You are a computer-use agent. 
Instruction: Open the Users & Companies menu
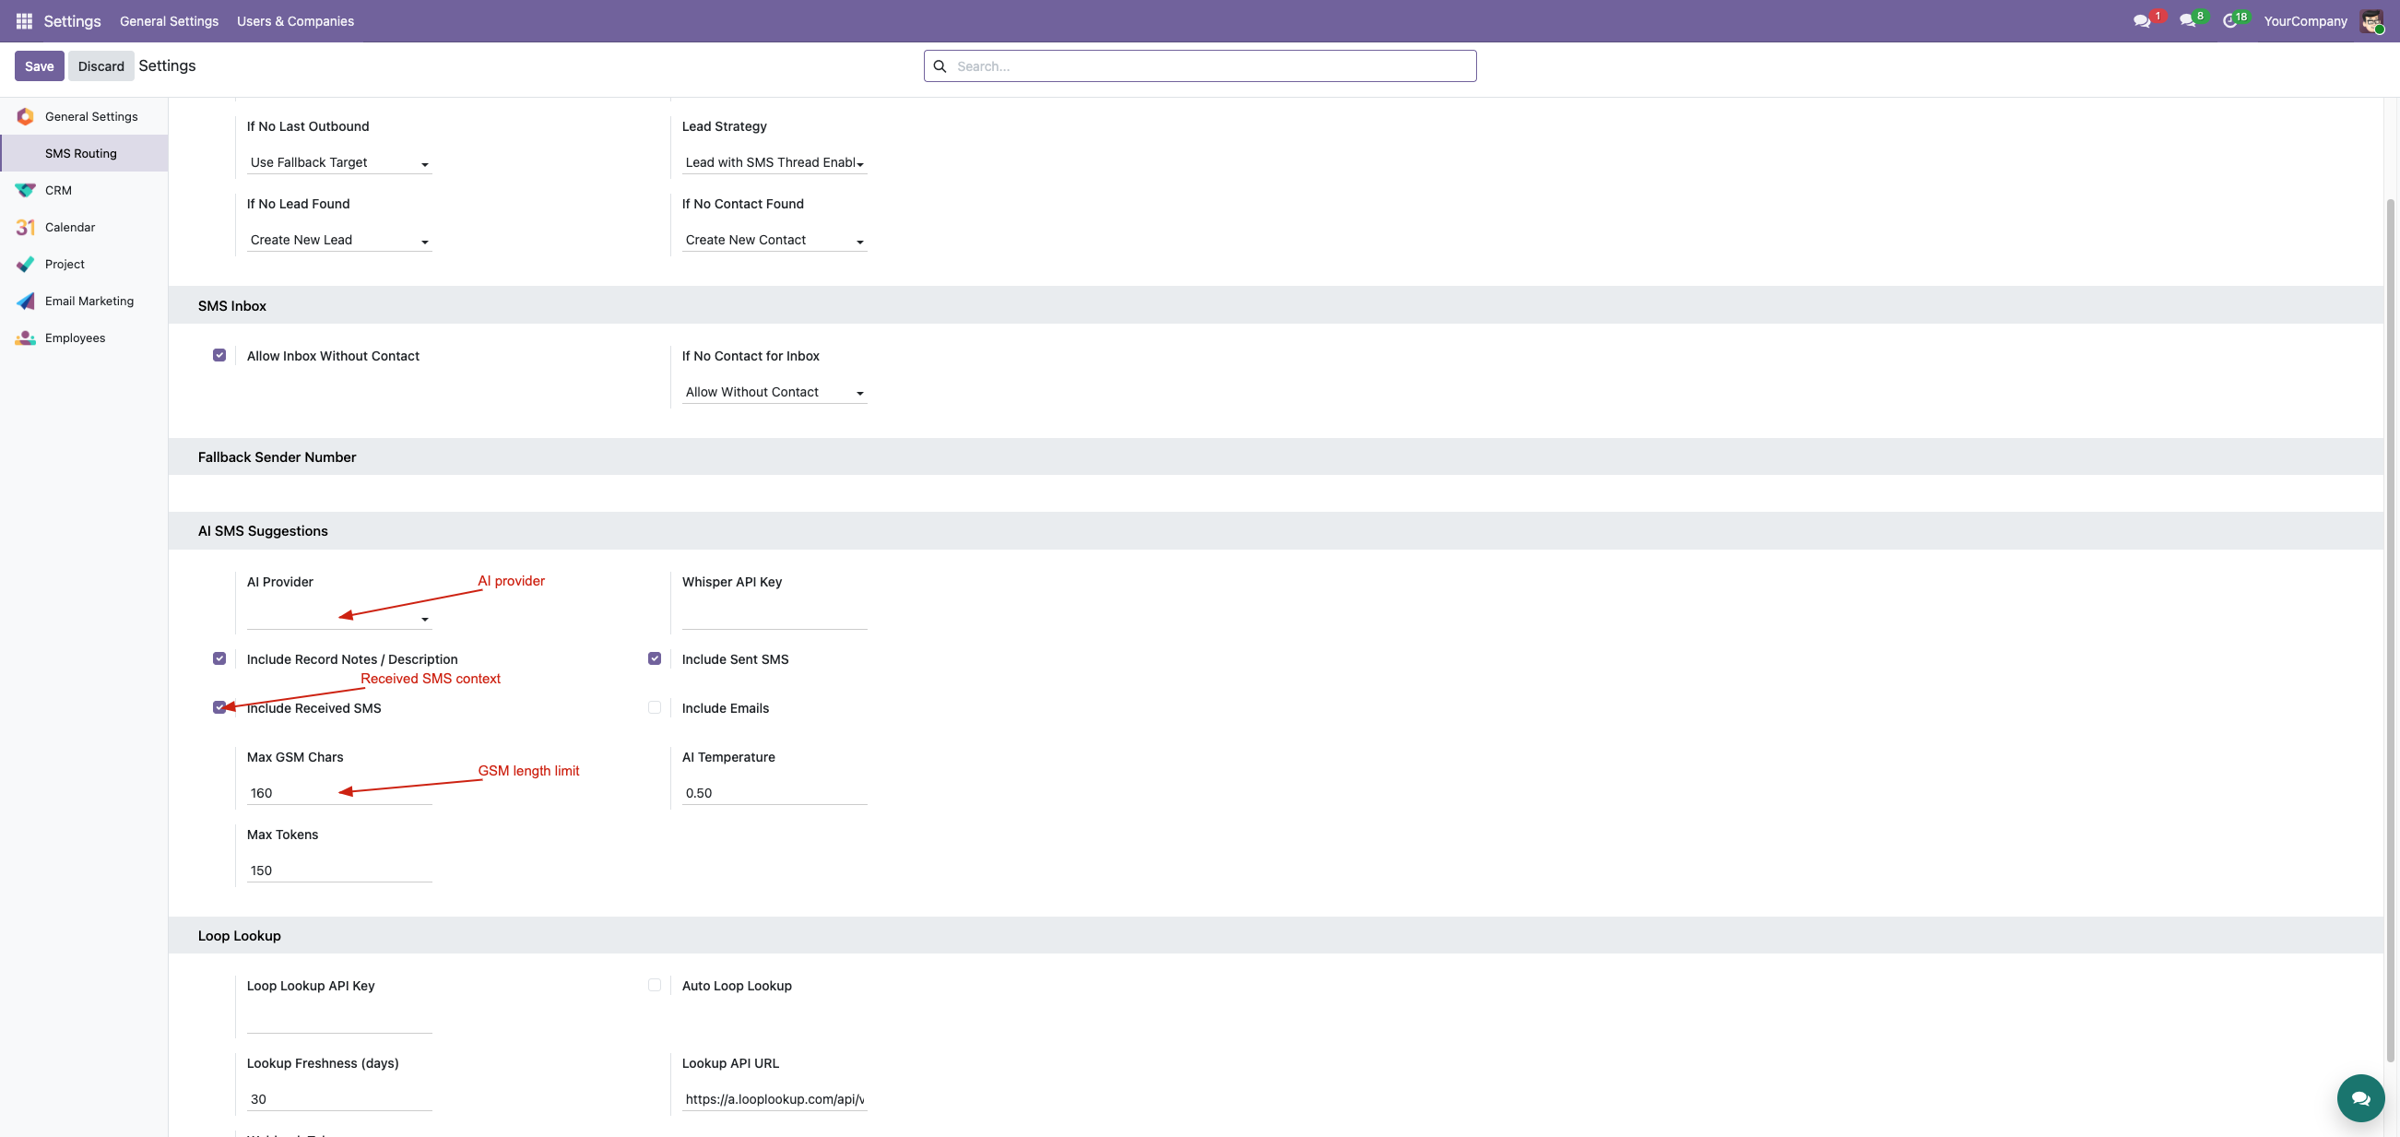(x=295, y=21)
